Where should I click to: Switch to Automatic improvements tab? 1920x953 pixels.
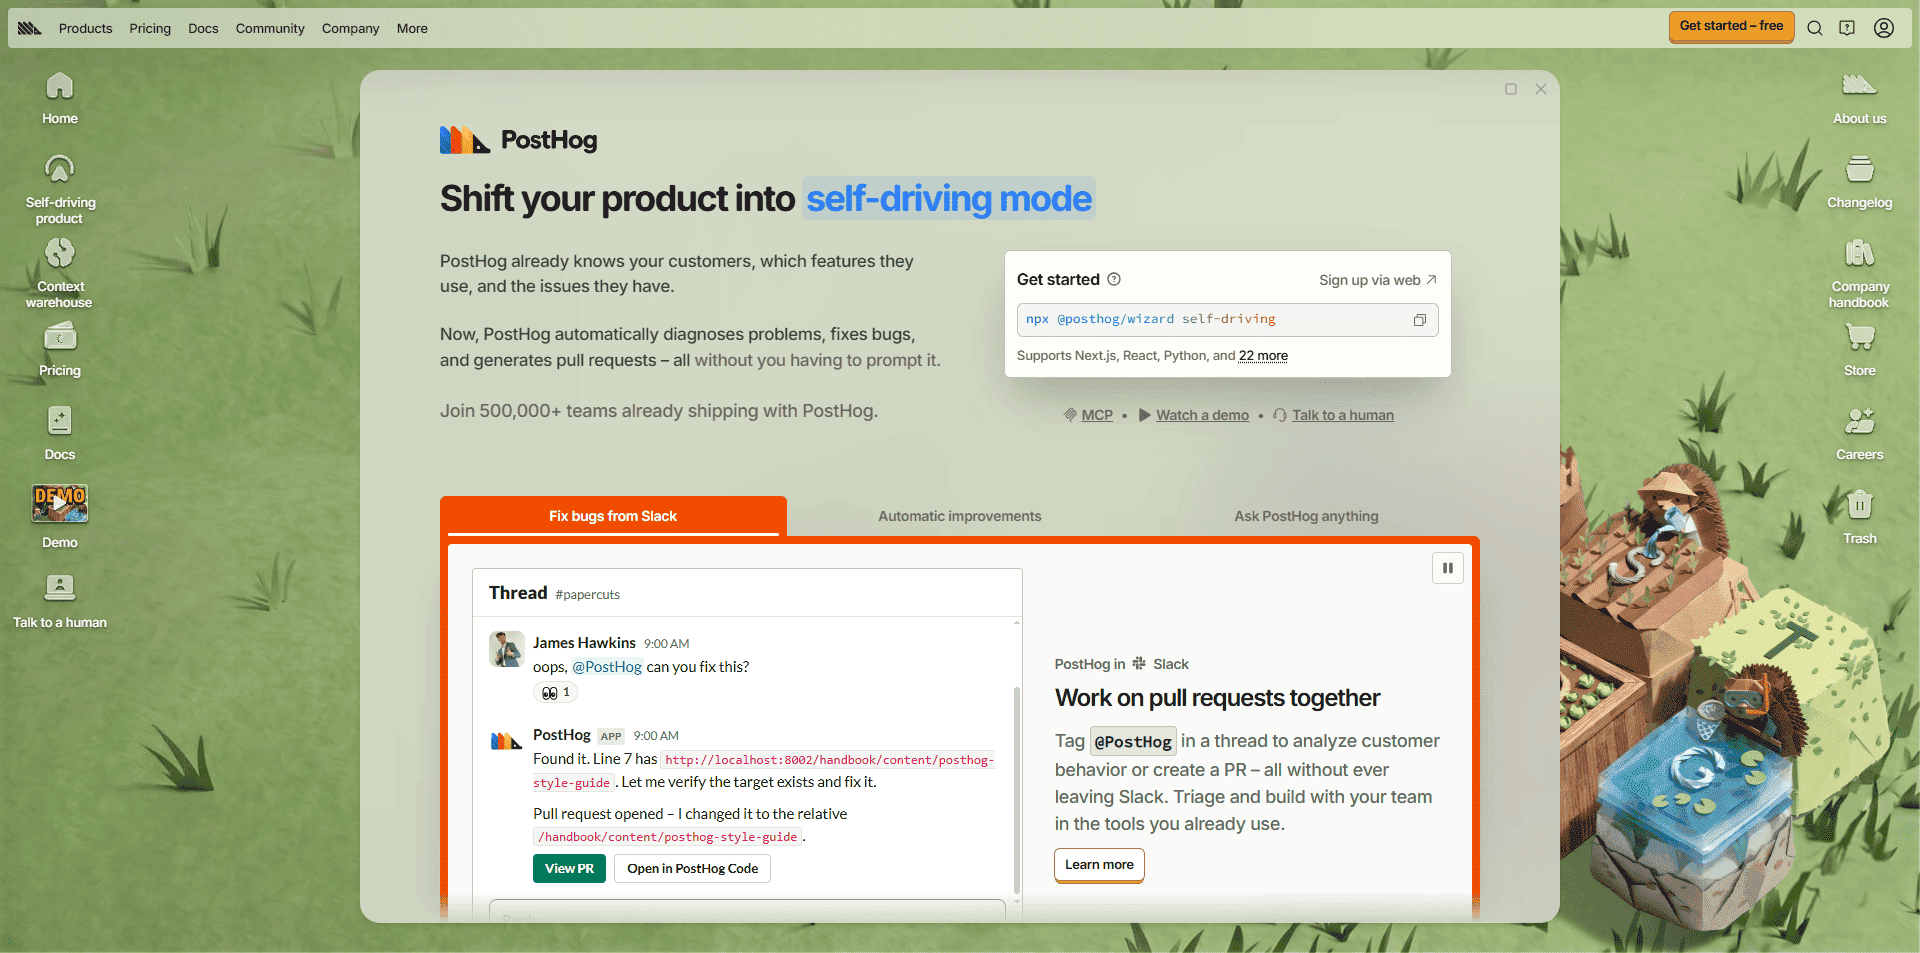[x=959, y=516]
